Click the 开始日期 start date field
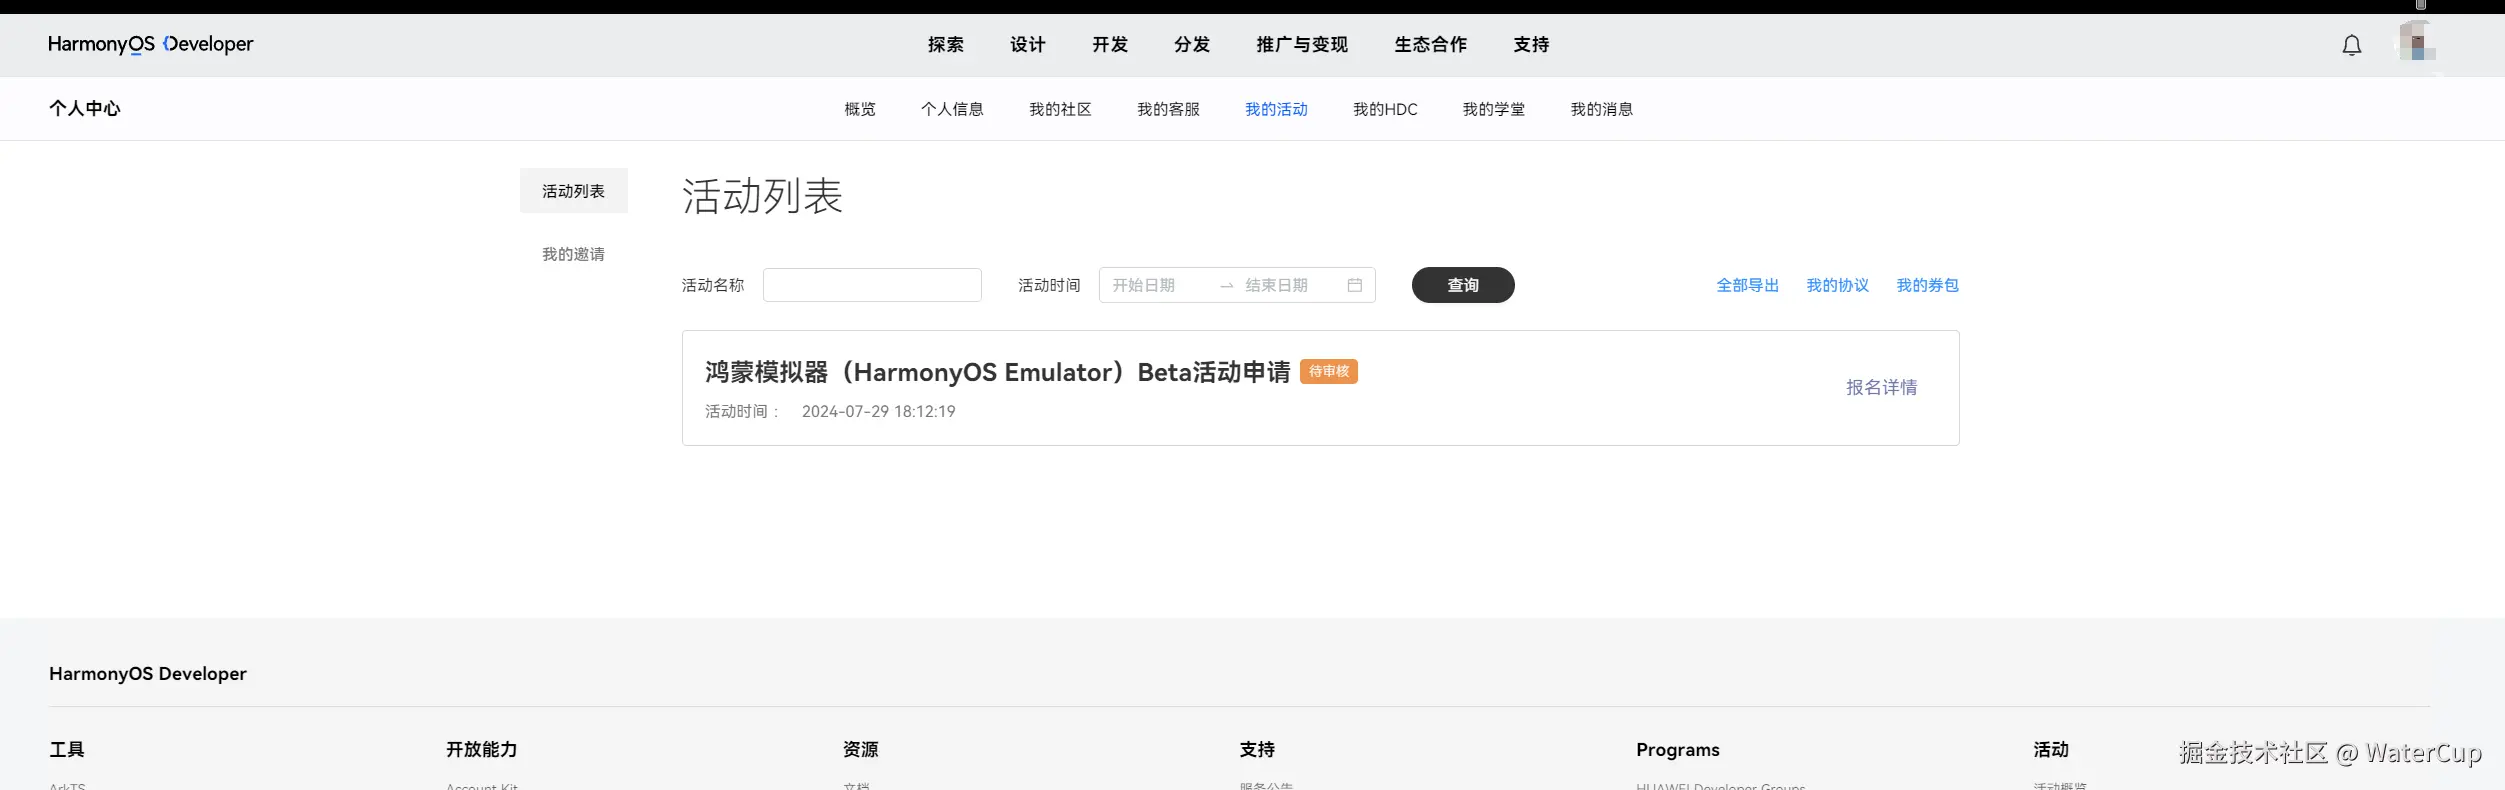2505x790 pixels. point(1159,285)
